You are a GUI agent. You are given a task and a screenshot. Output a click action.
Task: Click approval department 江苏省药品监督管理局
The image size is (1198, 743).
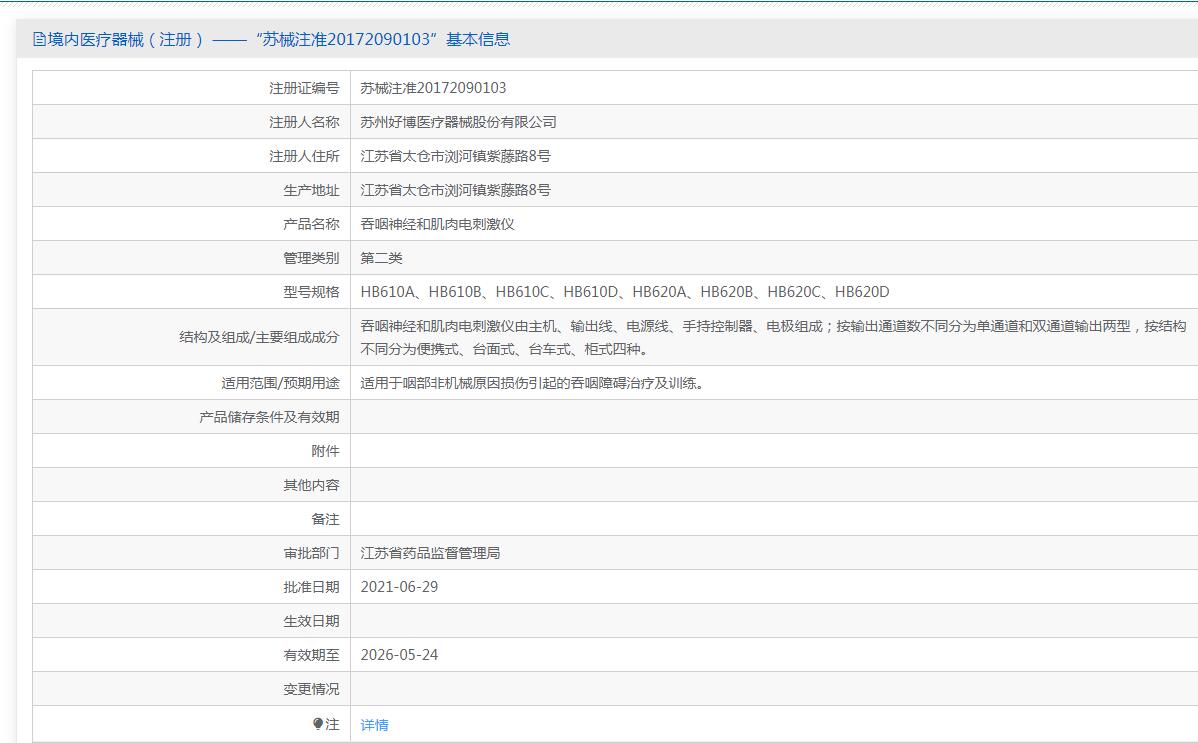[x=430, y=553]
